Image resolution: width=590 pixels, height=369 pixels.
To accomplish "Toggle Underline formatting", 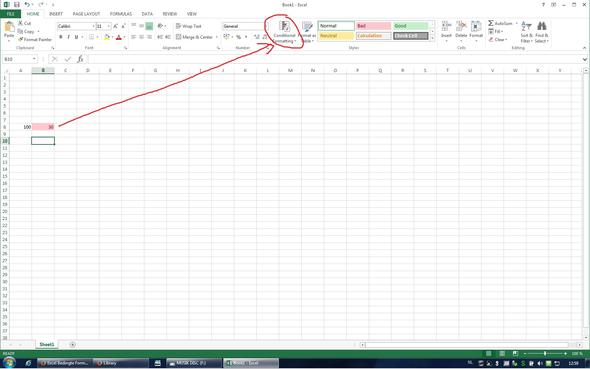I will tap(76, 37).
